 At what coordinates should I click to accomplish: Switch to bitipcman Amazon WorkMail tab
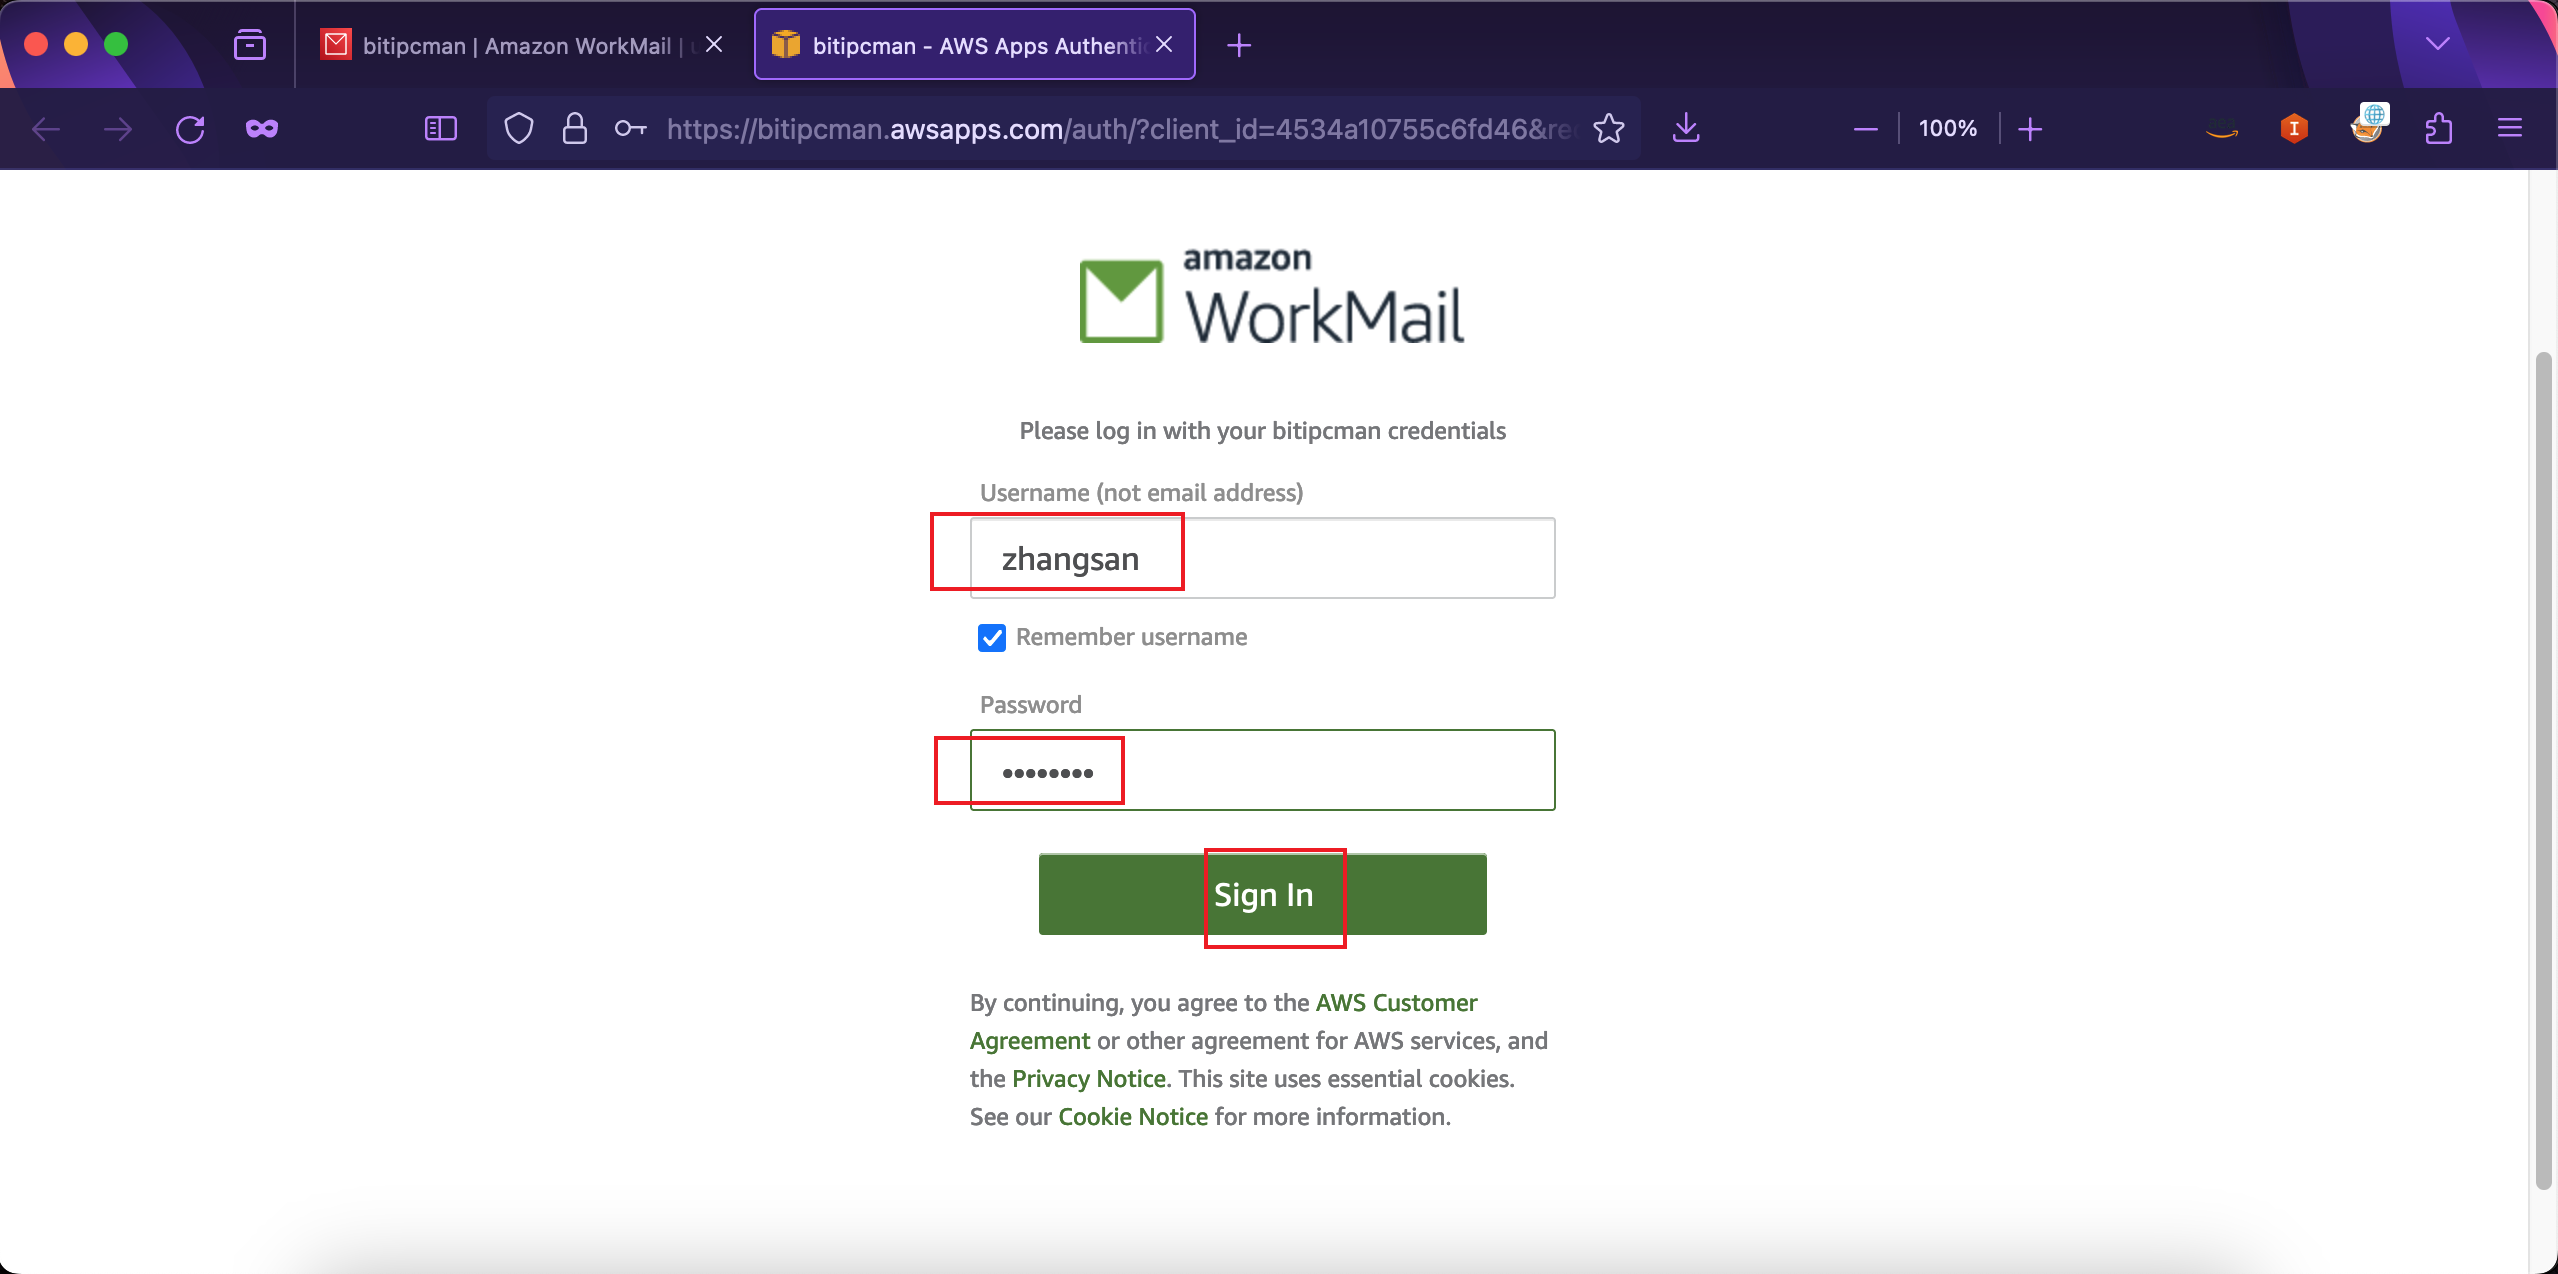tap(518, 45)
